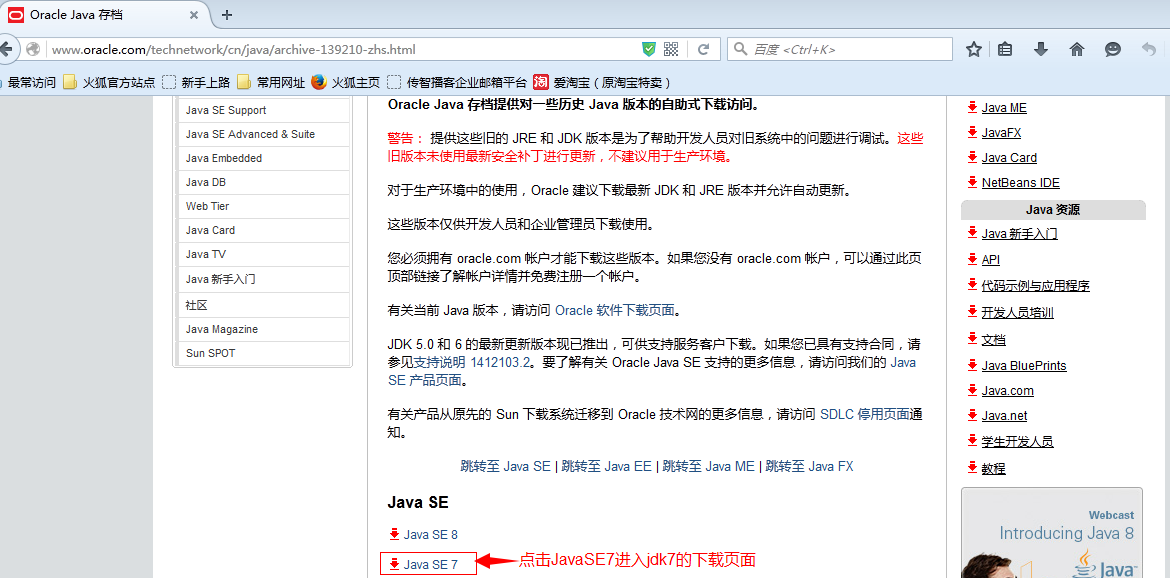Open 开发人员培训 link

coord(1018,312)
